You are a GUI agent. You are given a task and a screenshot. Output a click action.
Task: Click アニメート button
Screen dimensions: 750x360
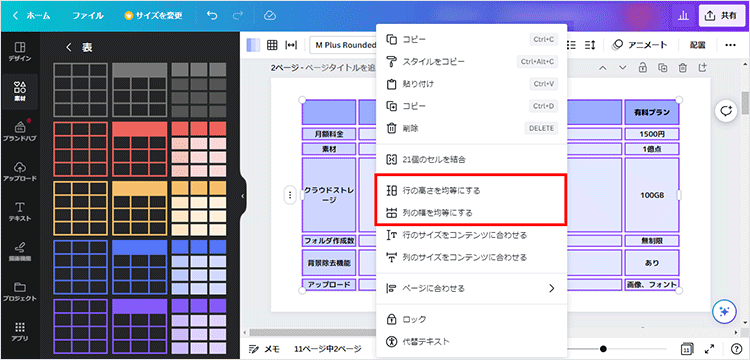point(640,45)
